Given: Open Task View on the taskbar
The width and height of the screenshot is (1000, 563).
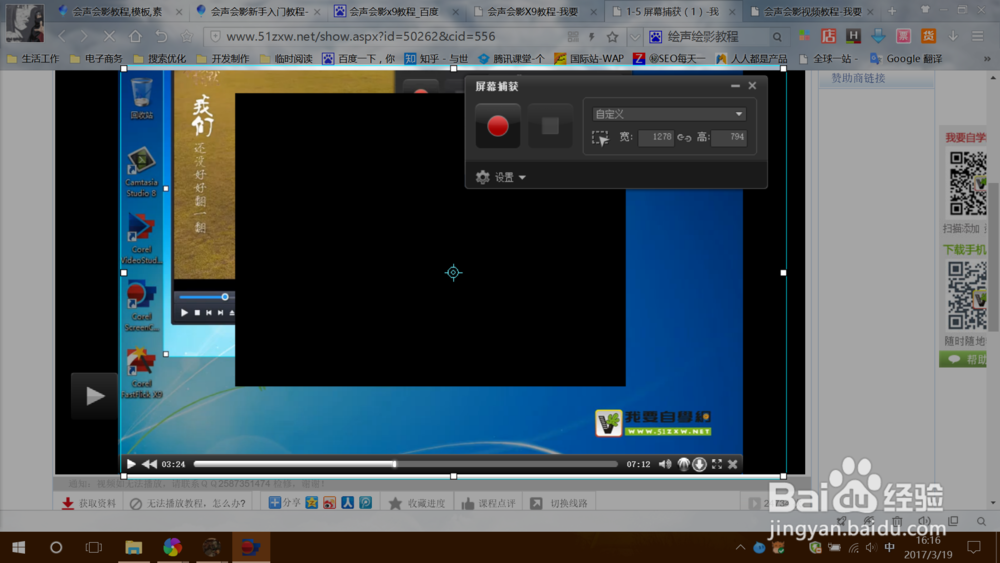Looking at the screenshot, I should 94,547.
